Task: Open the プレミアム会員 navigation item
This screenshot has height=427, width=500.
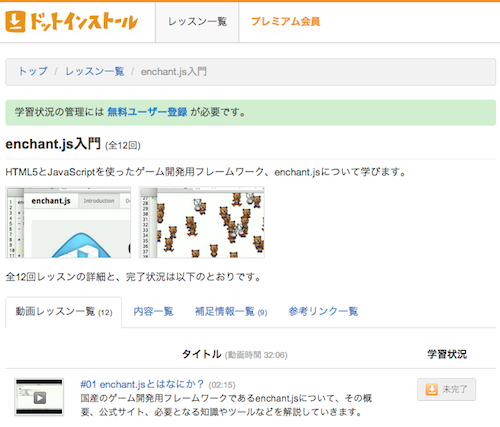Action: (285, 22)
